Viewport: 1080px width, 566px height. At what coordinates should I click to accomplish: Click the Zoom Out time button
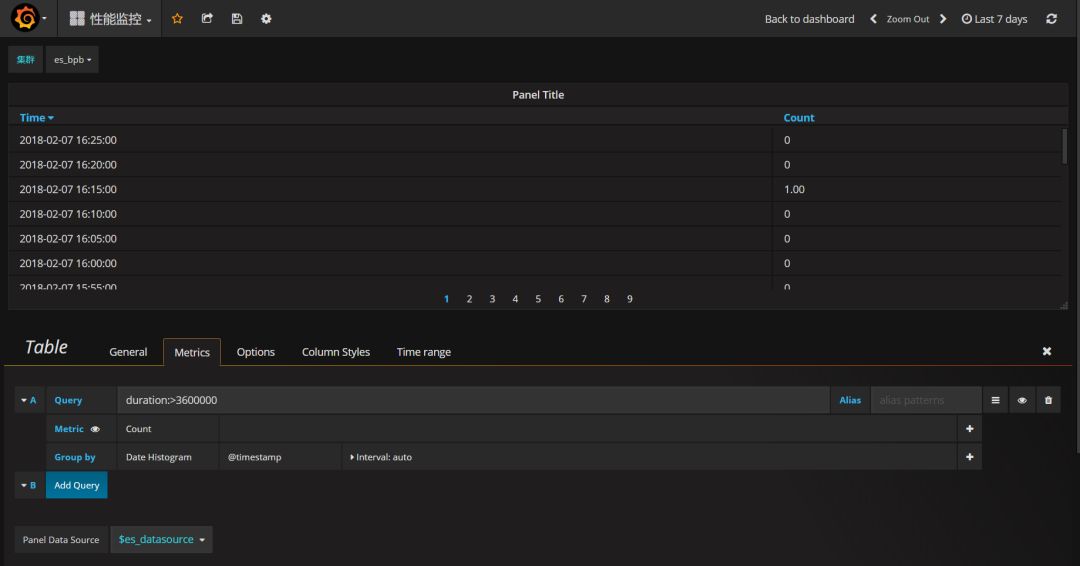coord(908,19)
